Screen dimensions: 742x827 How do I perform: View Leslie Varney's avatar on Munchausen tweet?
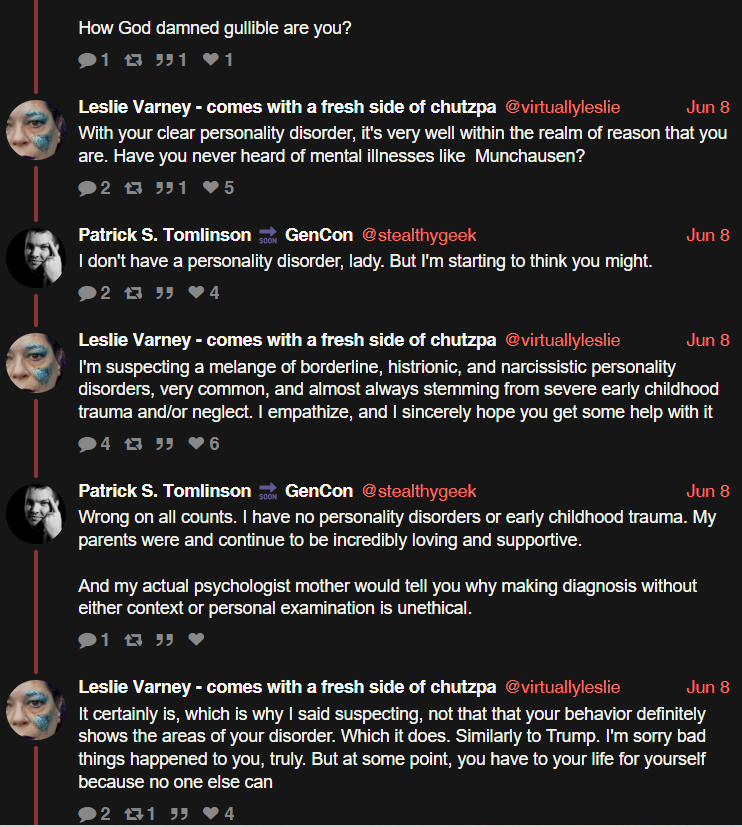click(x=36, y=130)
